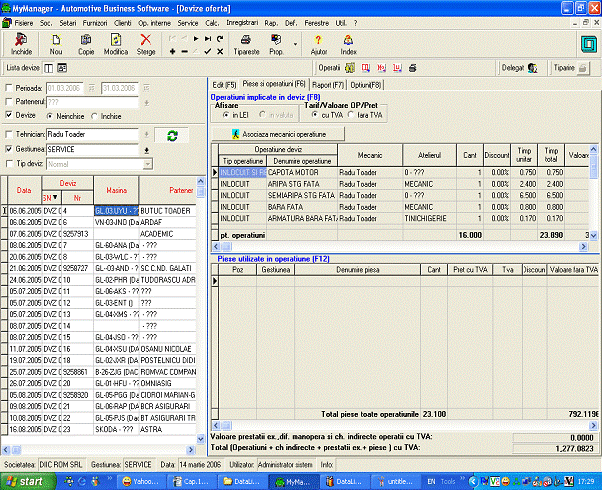Image resolution: width=602 pixels, height=490 pixels.
Task: Toggle the Tehnician filter checkbox
Action: tap(8, 134)
